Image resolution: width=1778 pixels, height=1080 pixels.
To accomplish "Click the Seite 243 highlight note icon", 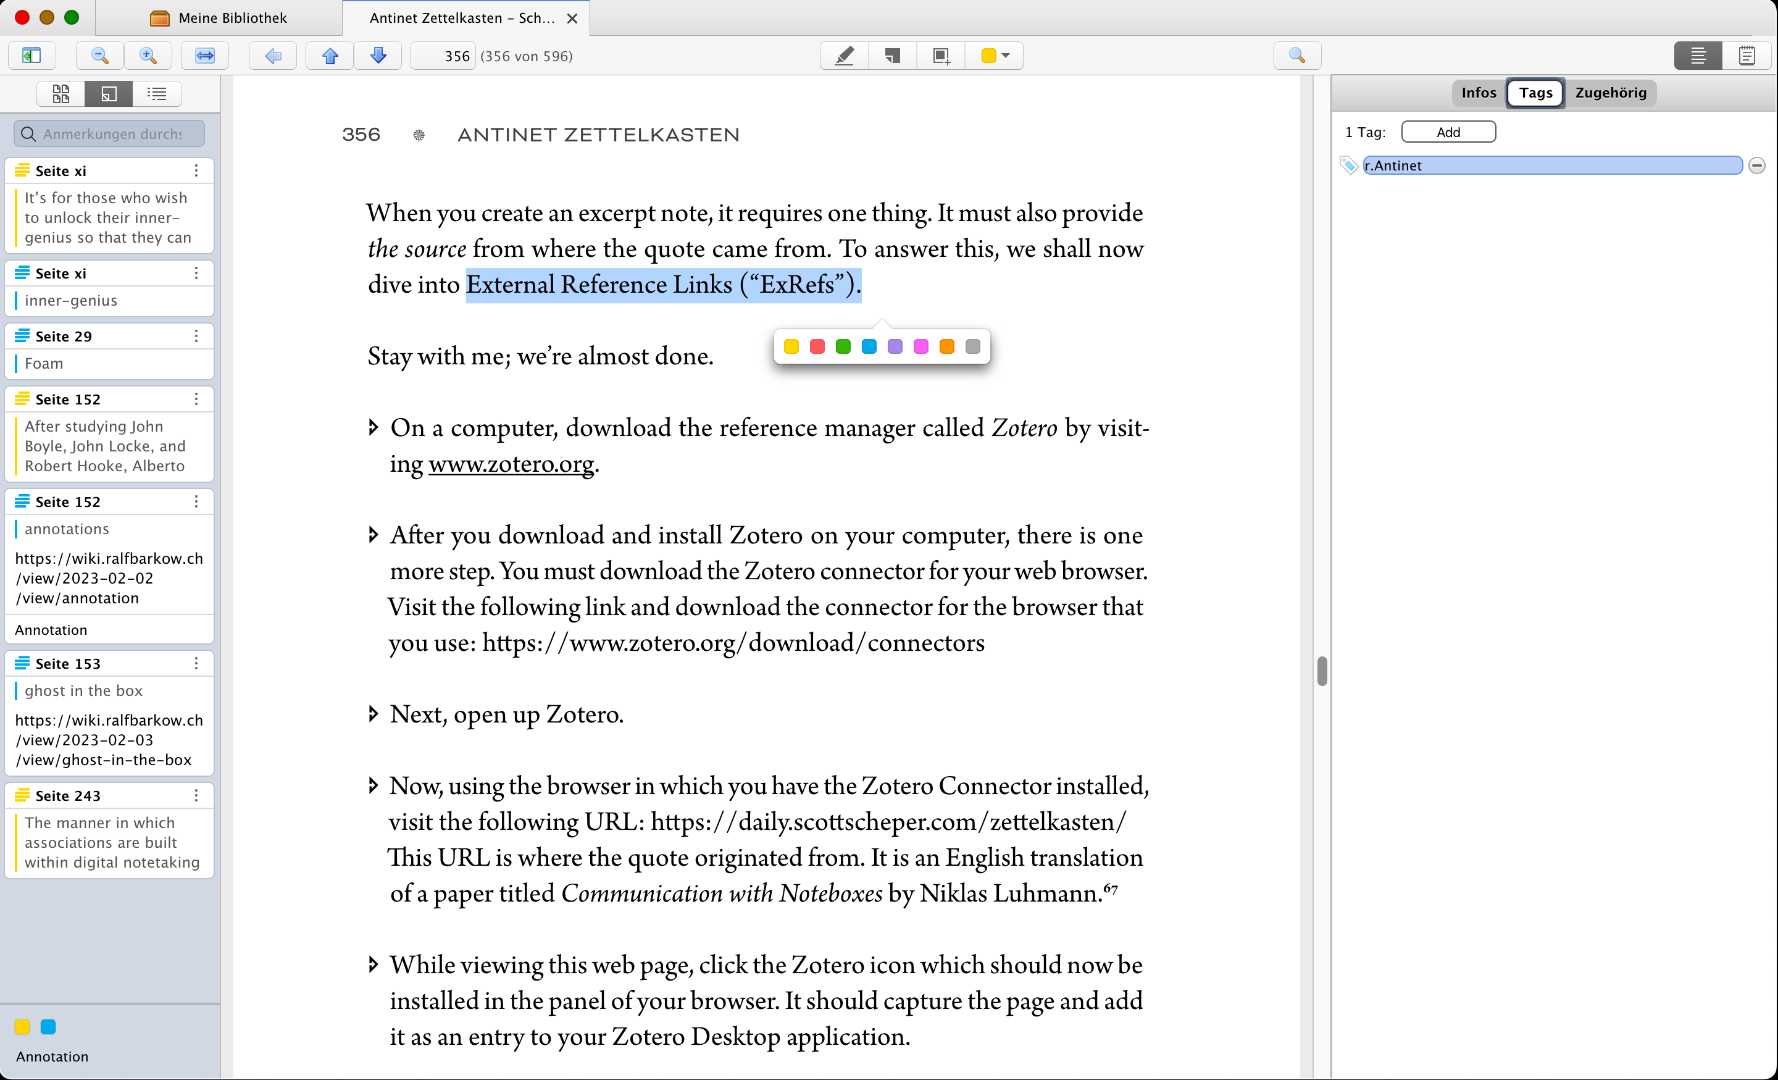I will (x=22, y=796).
